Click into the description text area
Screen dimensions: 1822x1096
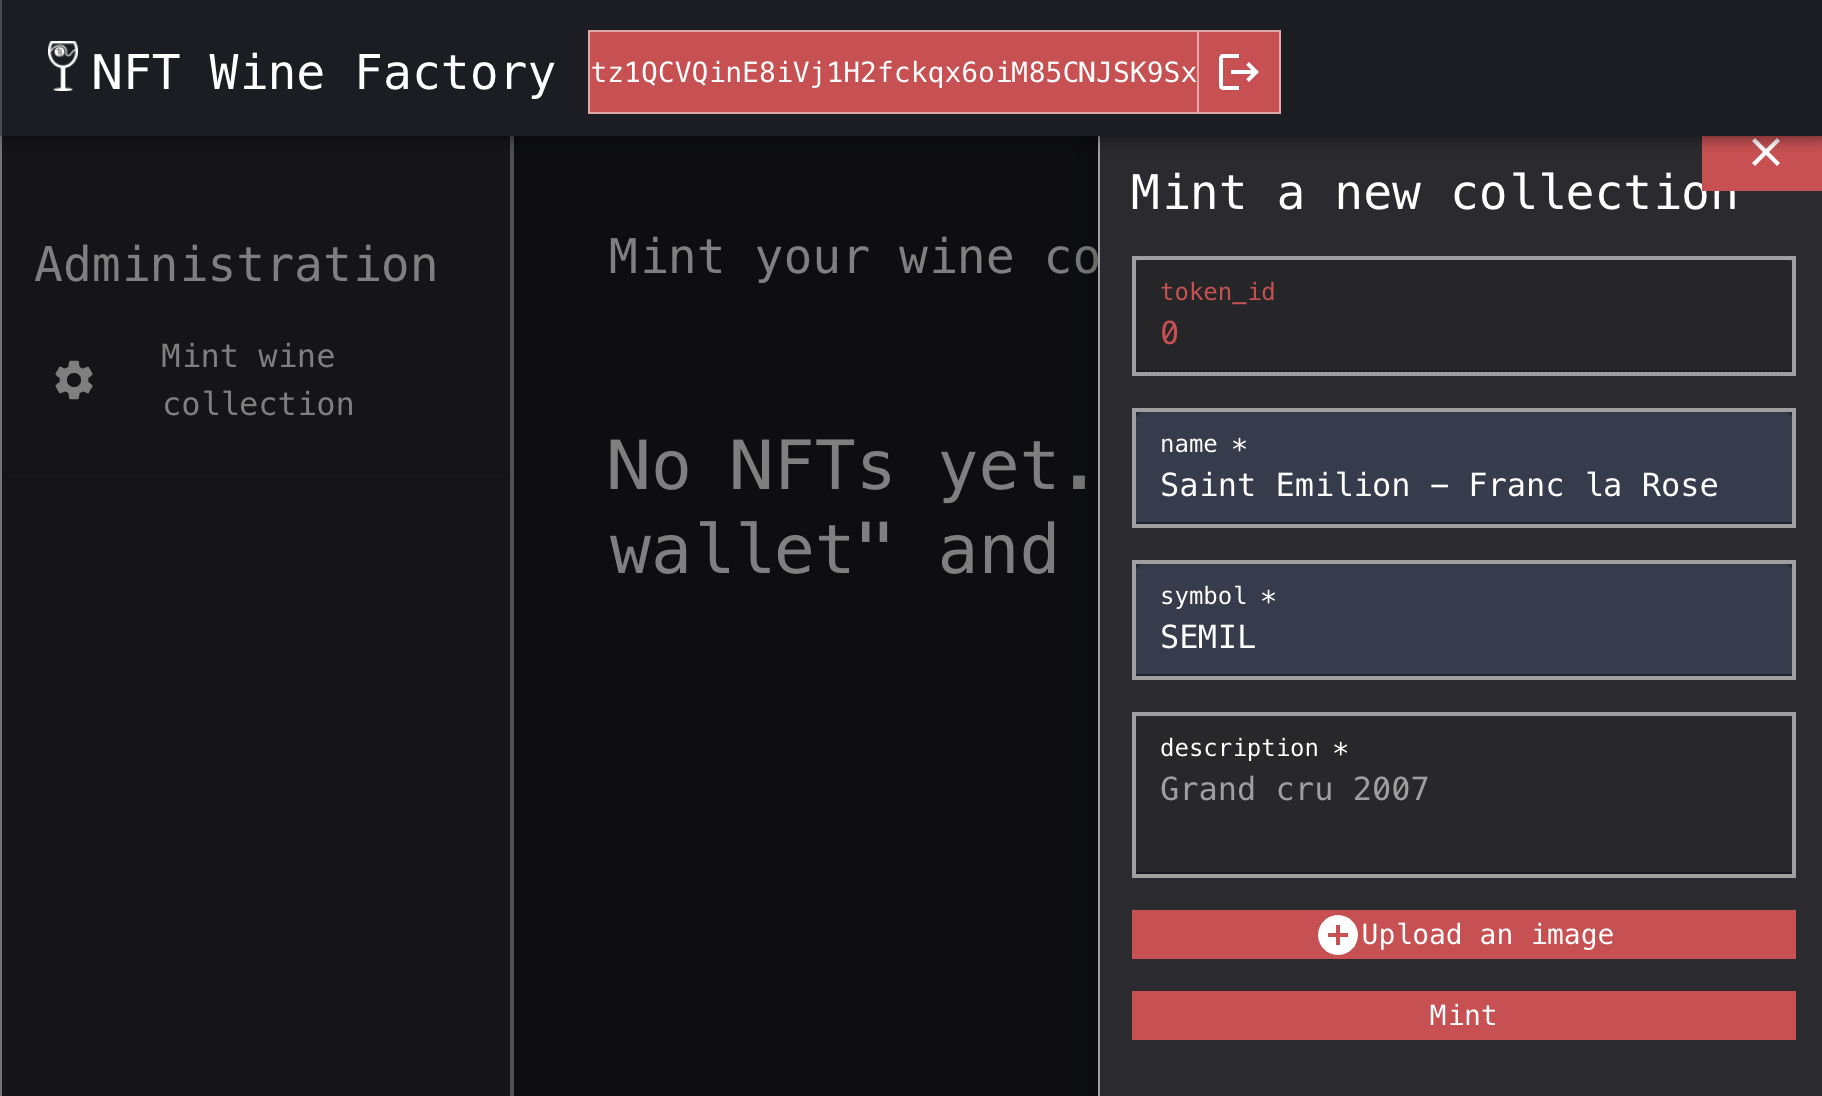(x=1462, y=810)
